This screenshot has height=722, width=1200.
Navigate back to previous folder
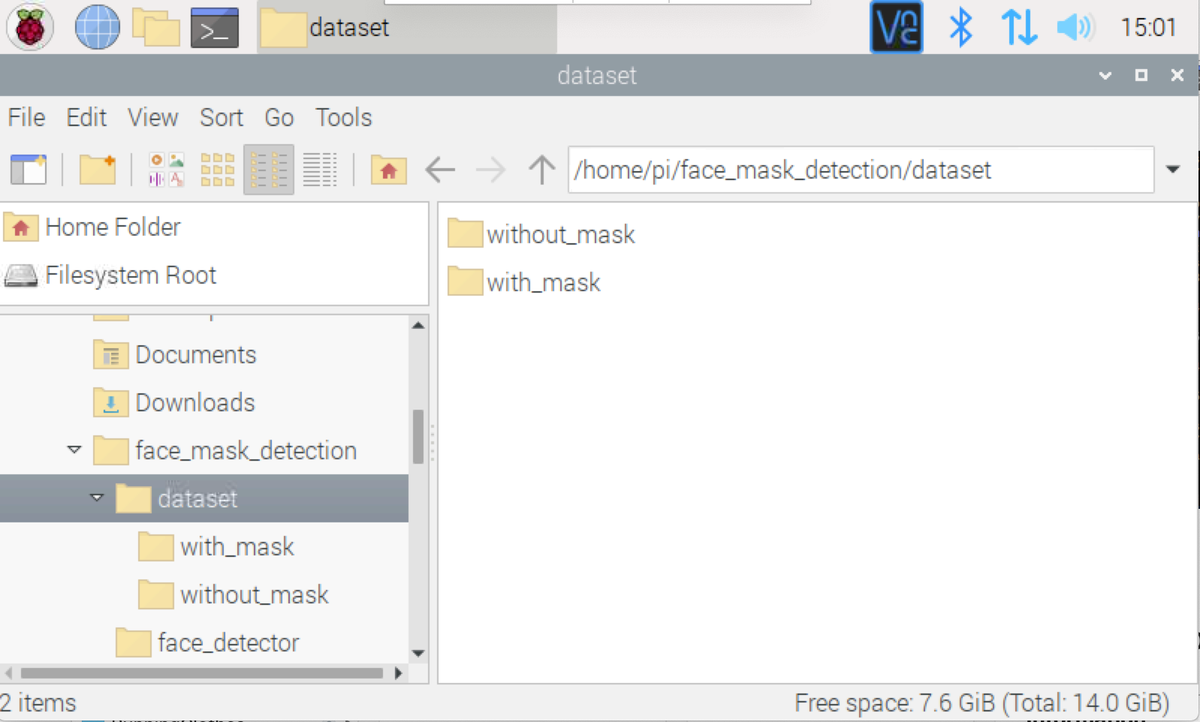(x=440, y=170)
